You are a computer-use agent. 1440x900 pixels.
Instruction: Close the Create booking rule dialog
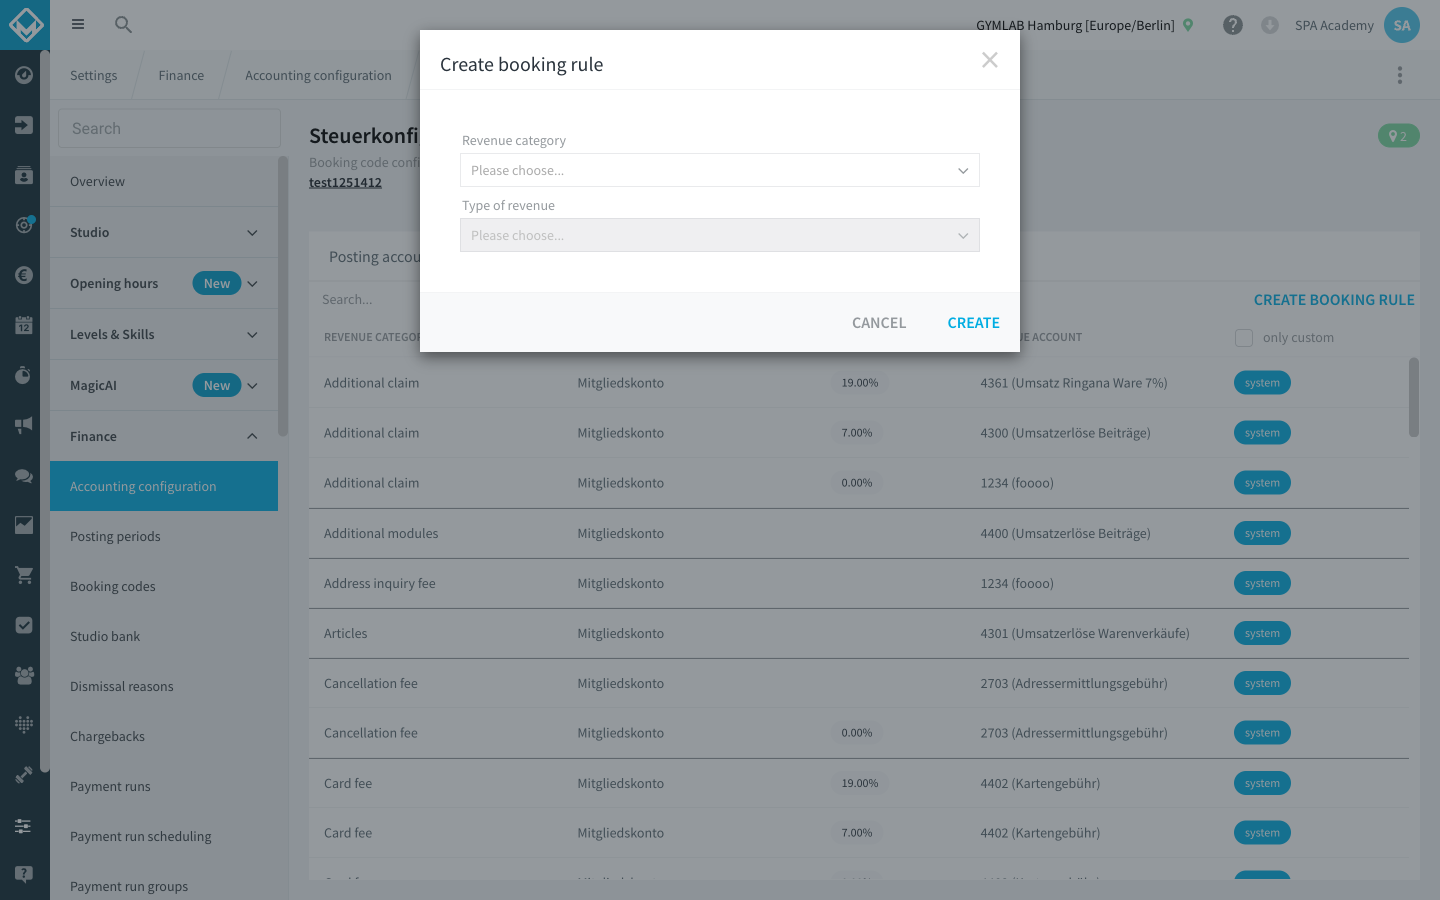(x=990, y=60)
